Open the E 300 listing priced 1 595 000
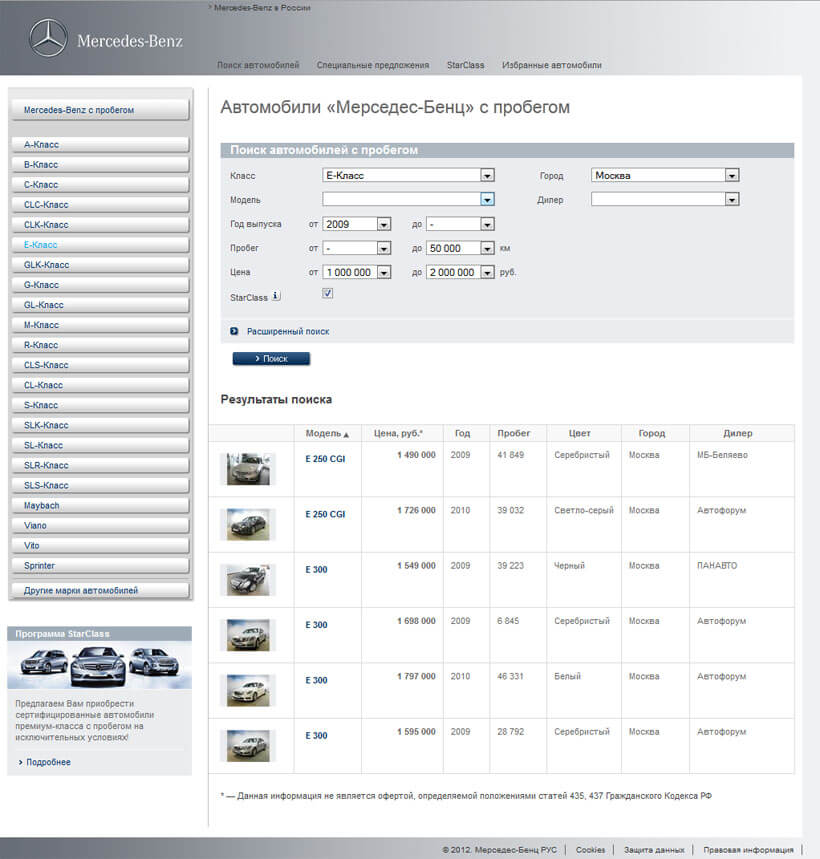The height and width of the screenshot is (859, 820). 316,736
